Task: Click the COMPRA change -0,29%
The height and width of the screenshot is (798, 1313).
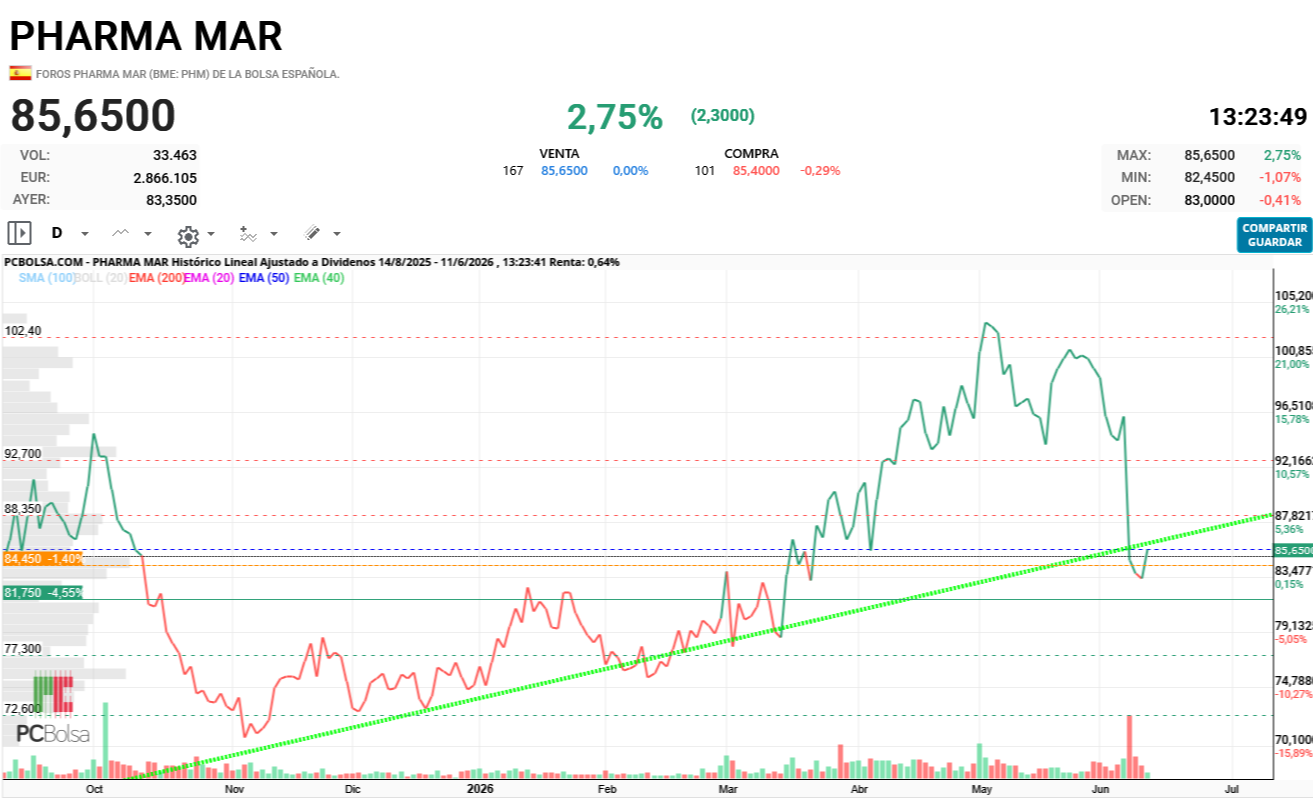Action: [x=820, y=171]
